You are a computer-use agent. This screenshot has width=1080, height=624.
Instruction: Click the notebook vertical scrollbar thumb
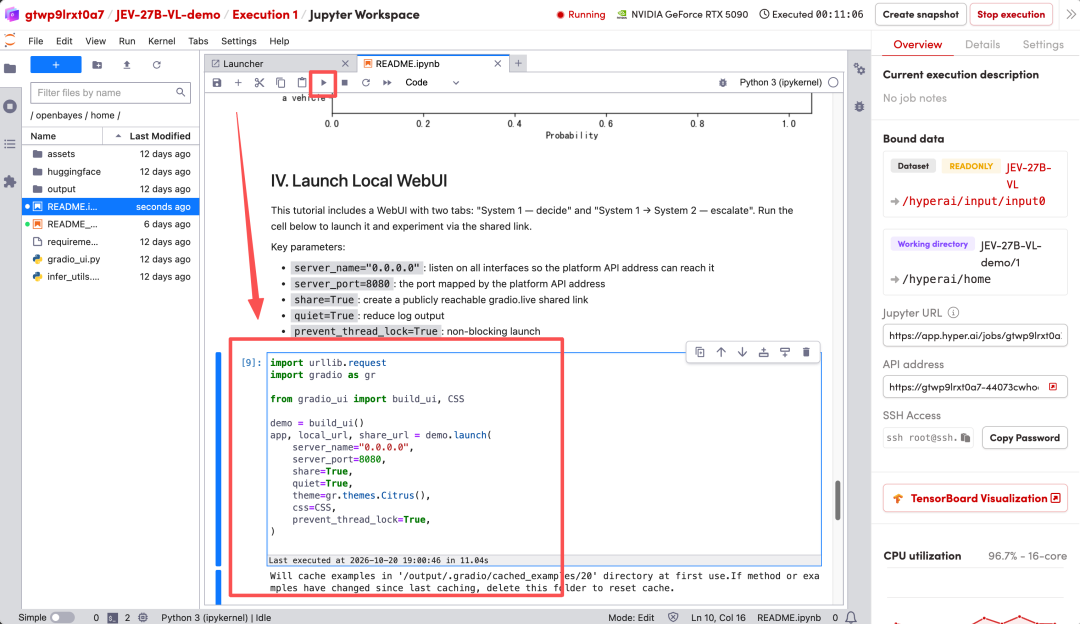838,501
